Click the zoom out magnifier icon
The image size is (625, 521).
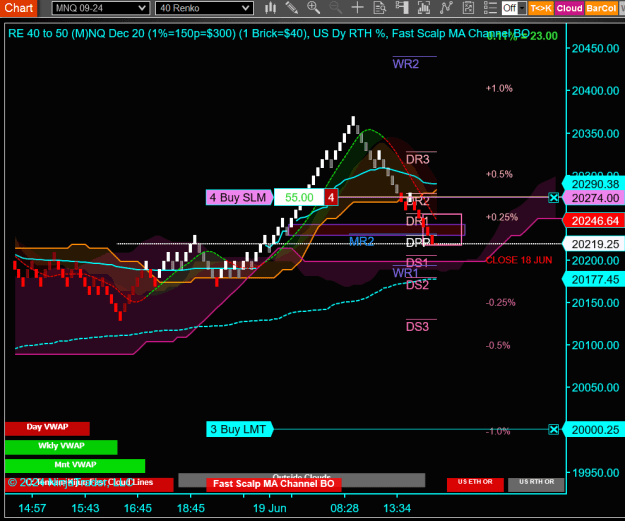click(336, 8)
